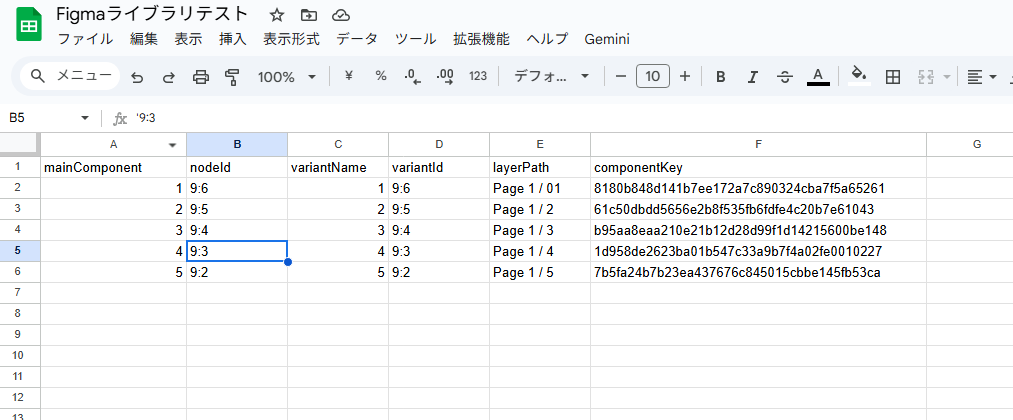The image size is (1013, 420).
Task: Increase font size with plus button
Action: [685, 77]
